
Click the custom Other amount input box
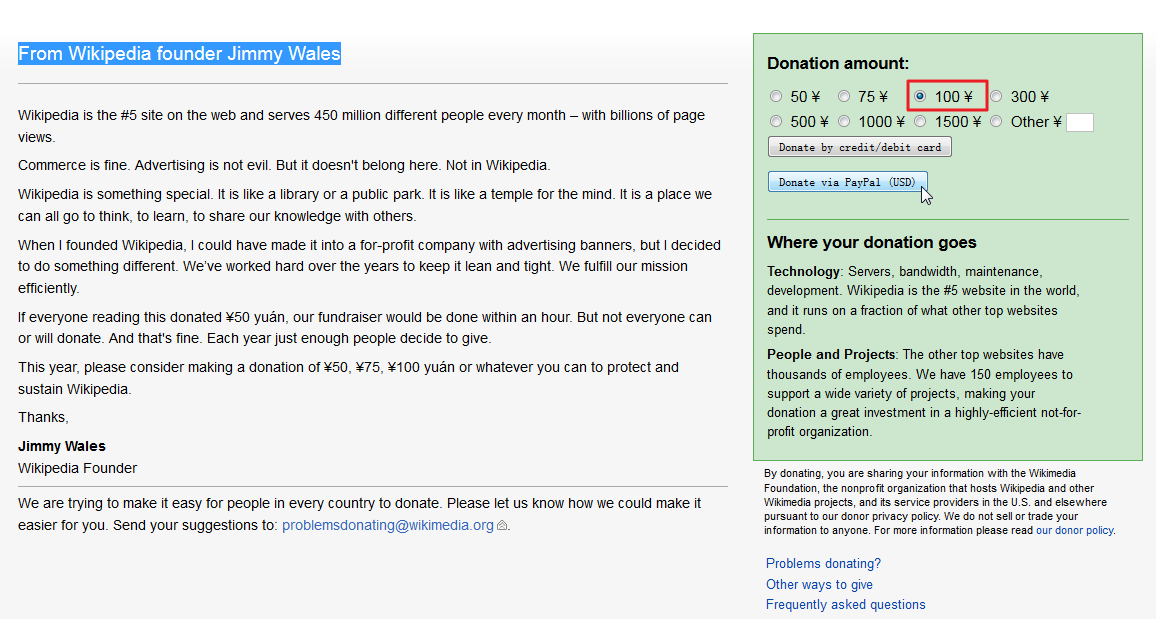[1079, 122]
